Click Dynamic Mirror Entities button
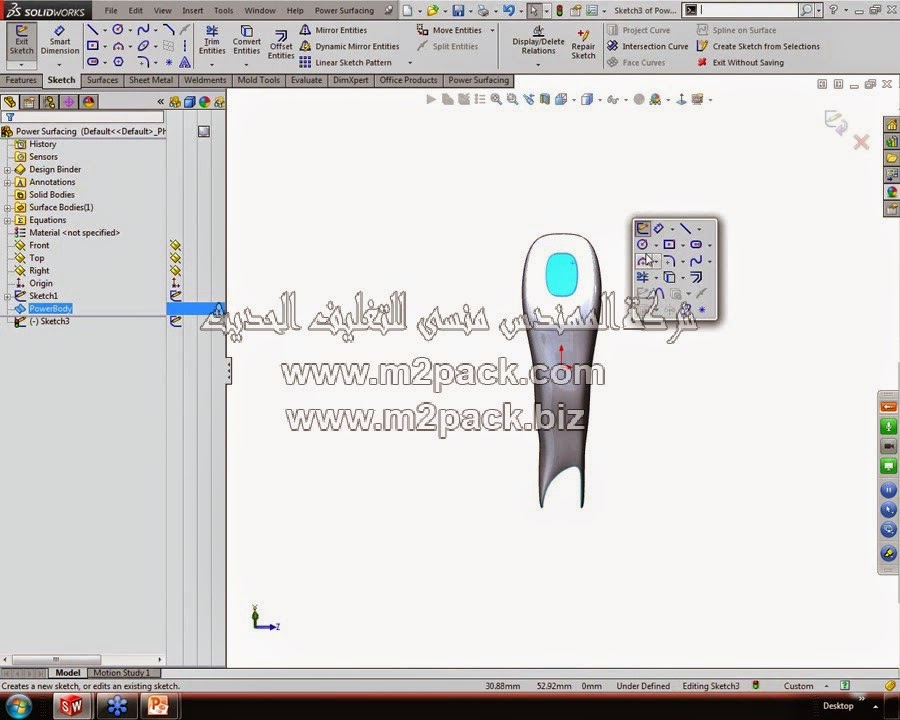 pyautogui.click(x=350, y=46)
